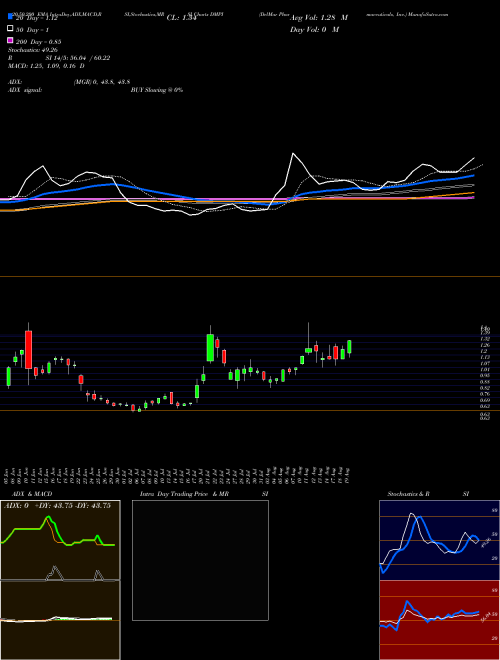Image resolution: width=500 pixels, height=660 pixels.
Task: Click the 'ADX: 0 +DY: 43.75 -DY: 43.75' header
Action: pyautogui.click(x=57, y=506)
